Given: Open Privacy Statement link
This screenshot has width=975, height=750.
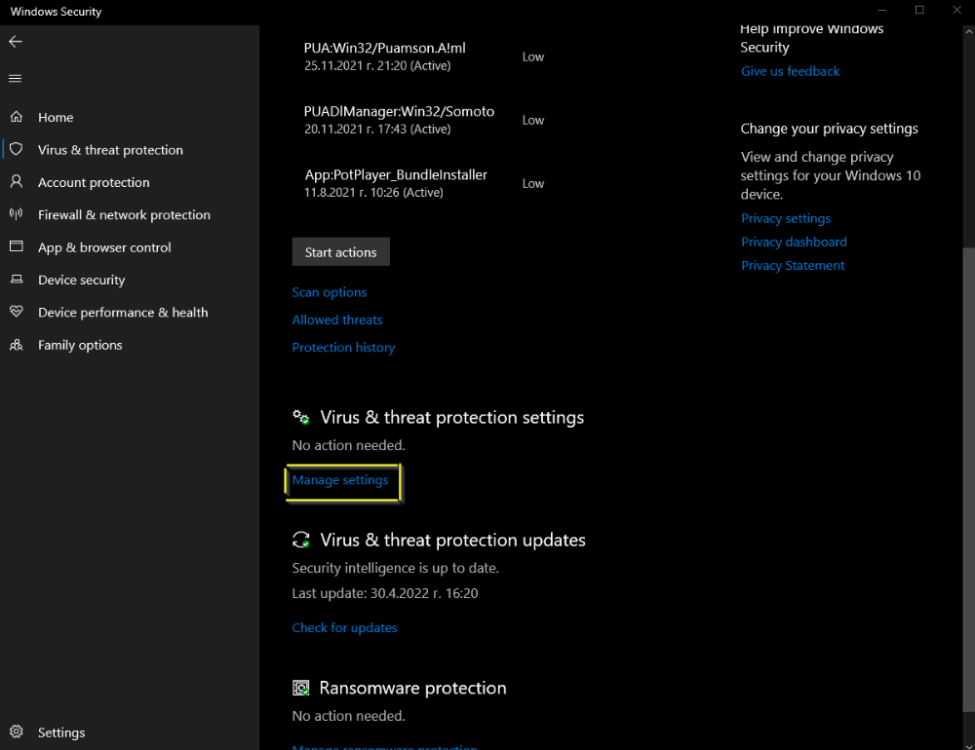Looking at the screenshot, I should (792, 266).
